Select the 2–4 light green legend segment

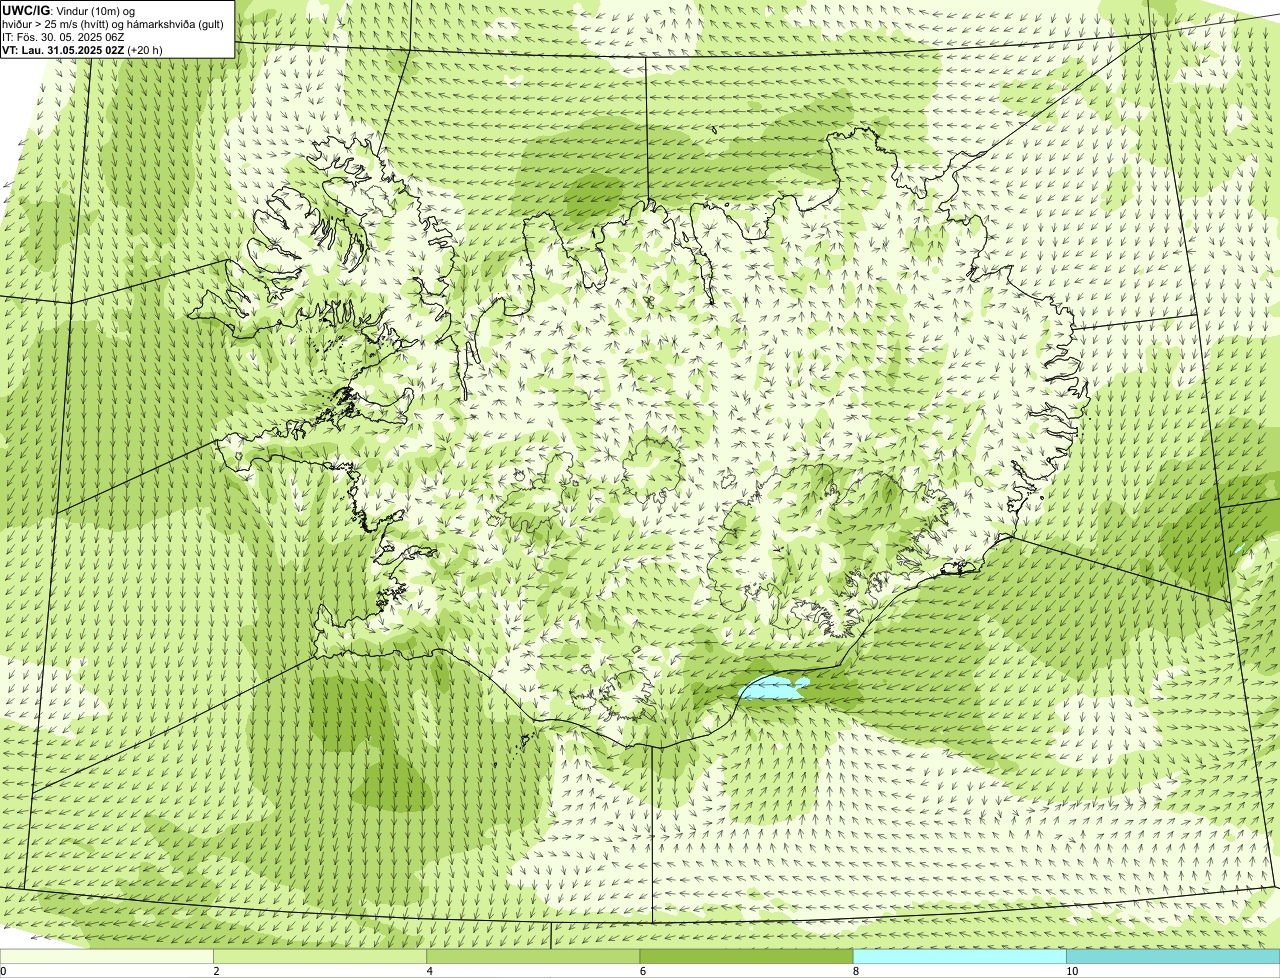320,956
